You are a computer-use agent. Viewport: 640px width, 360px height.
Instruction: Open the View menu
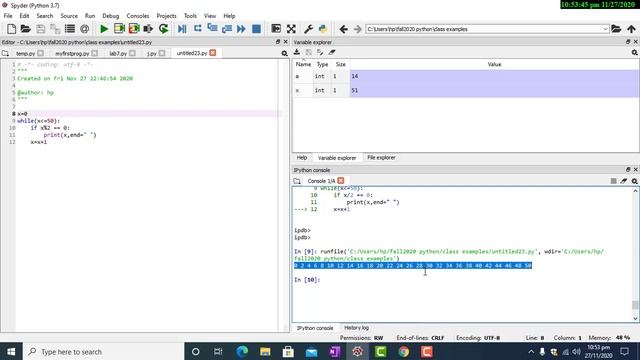(x=210, y=16)
